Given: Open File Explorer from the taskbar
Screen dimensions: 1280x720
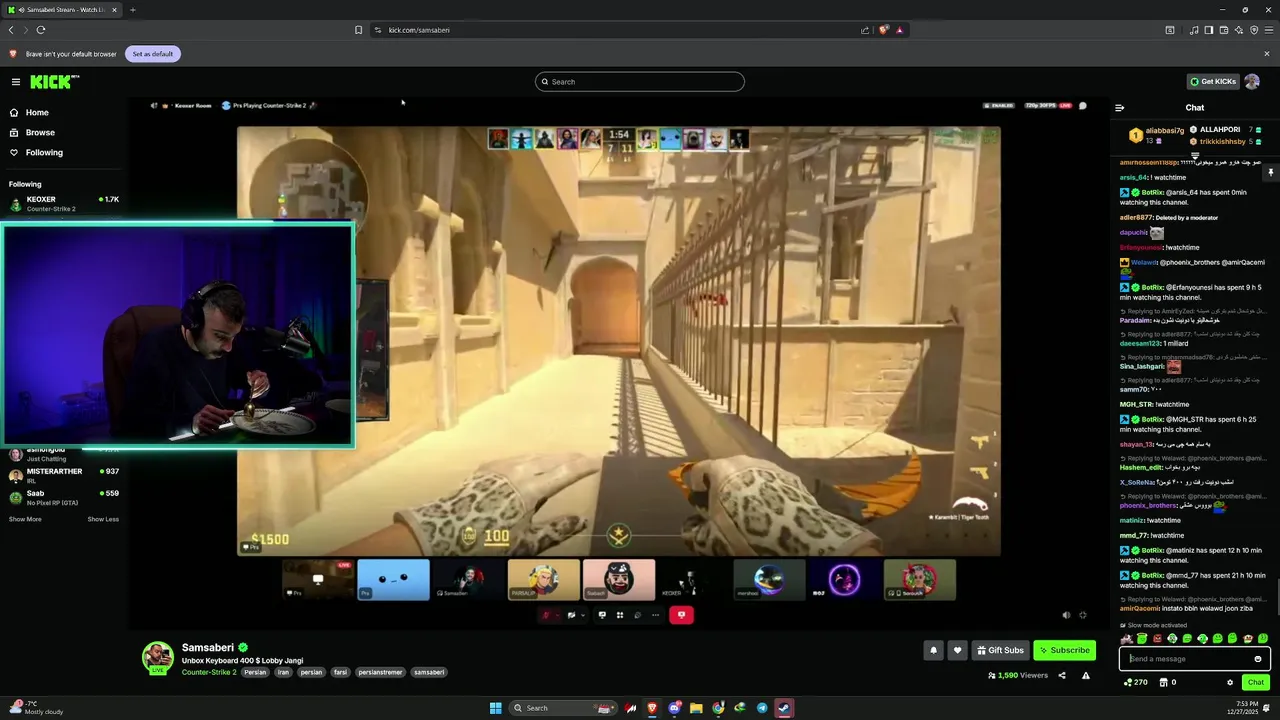Looking at the screenshot, I should (696, 708).
